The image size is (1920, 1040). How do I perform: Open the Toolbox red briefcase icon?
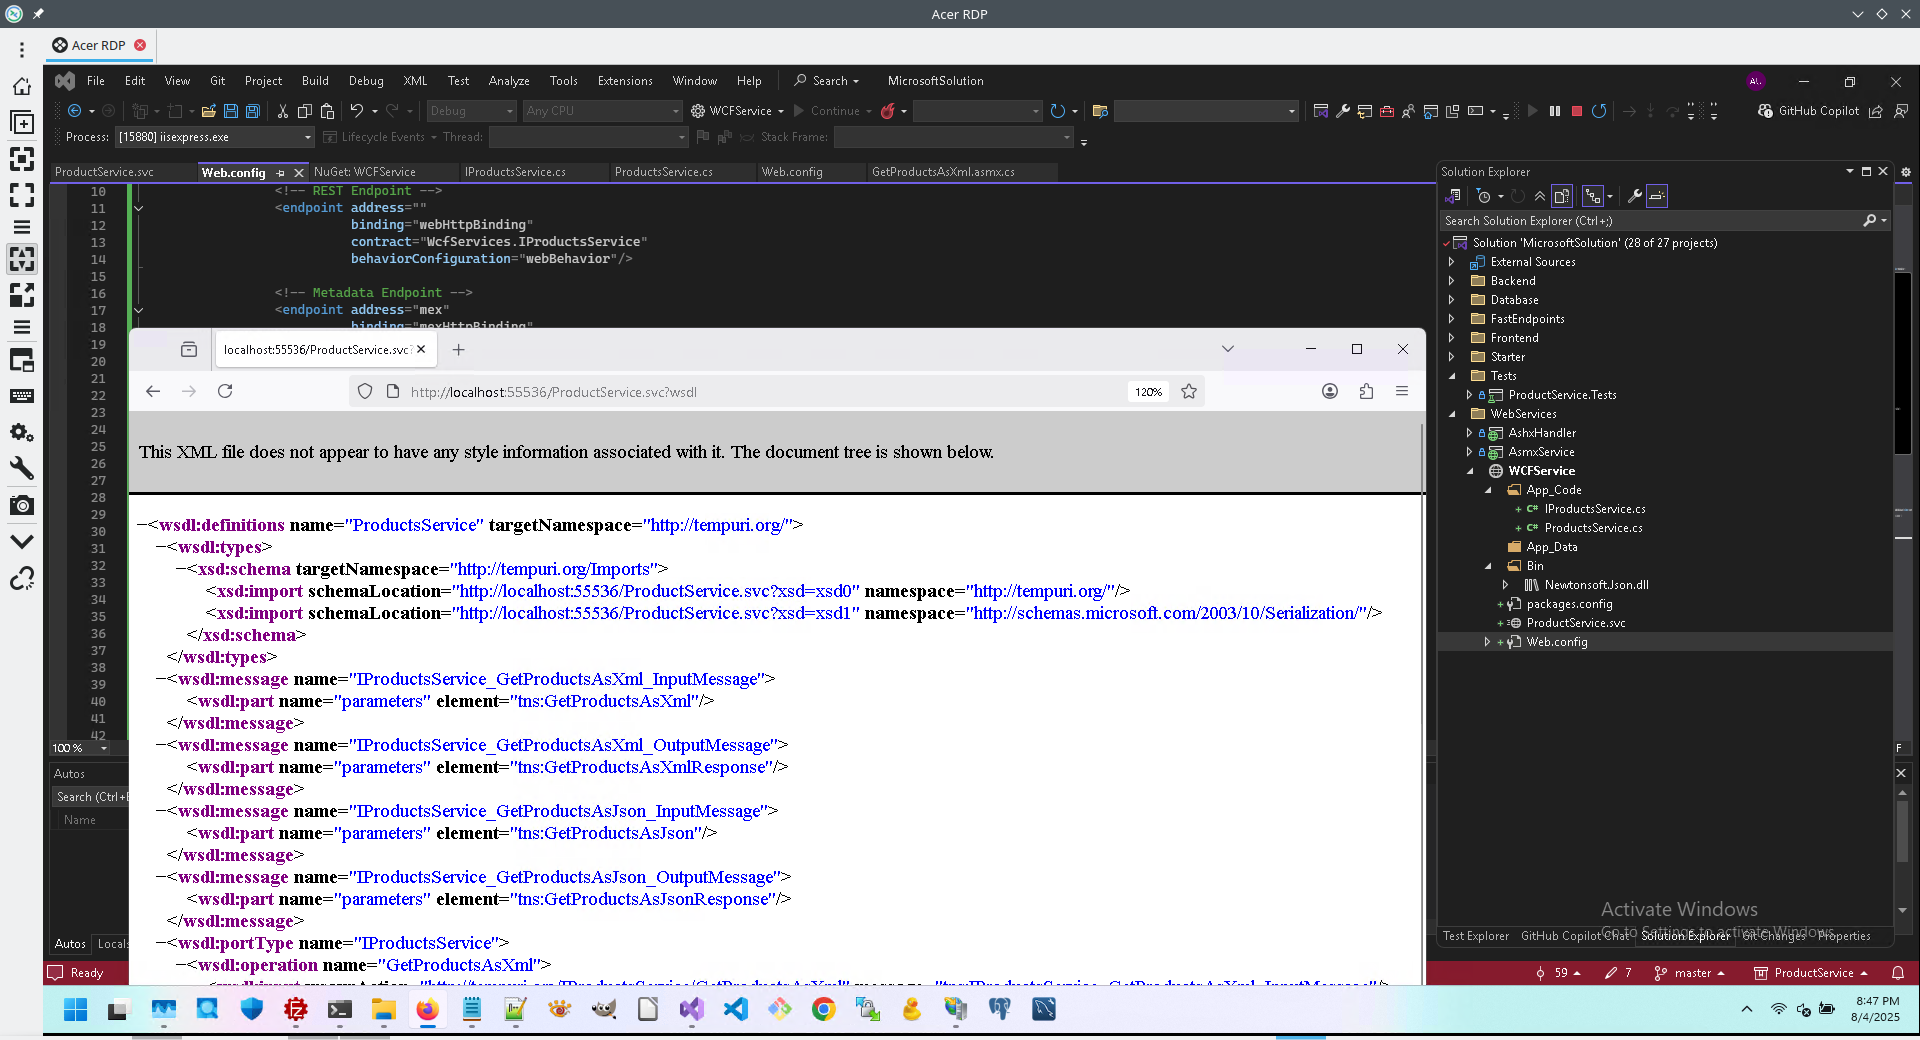pos(1387,111)
